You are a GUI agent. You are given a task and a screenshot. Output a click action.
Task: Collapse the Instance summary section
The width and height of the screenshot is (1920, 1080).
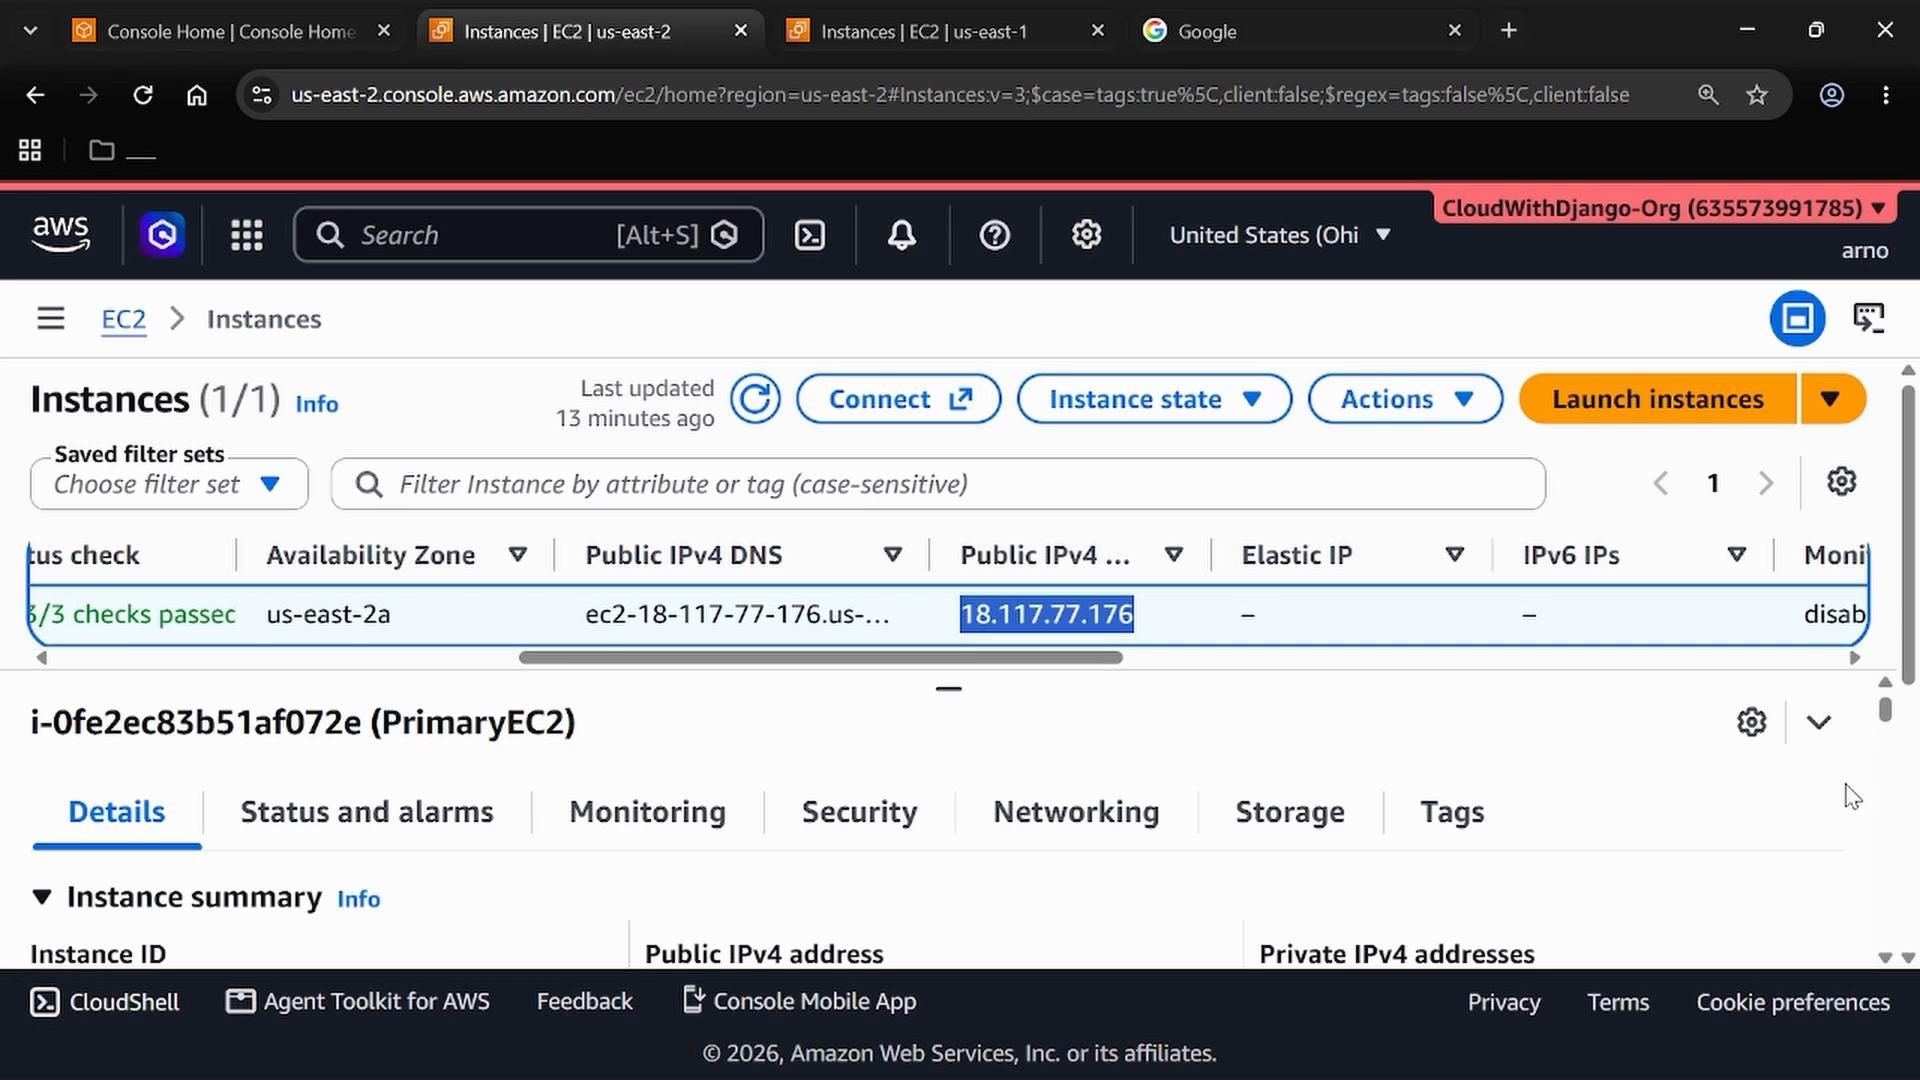pyautogui.click(x=42, y=897)
